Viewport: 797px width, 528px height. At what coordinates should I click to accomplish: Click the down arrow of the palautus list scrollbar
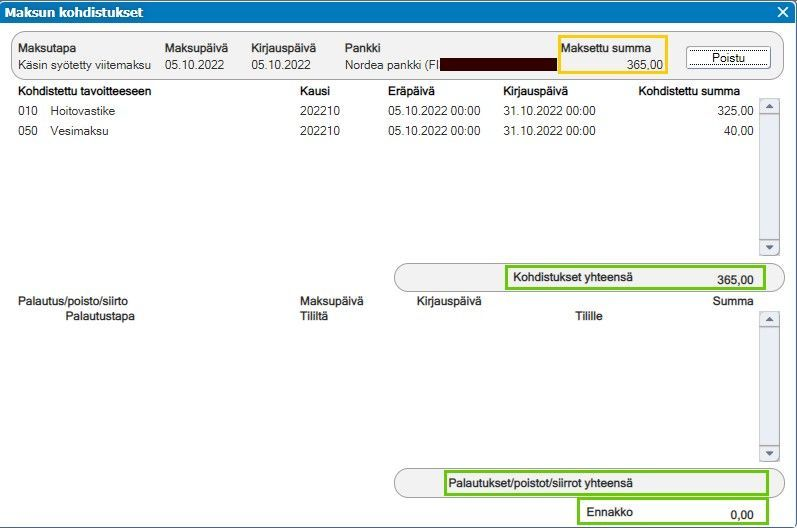coord(769,453)
